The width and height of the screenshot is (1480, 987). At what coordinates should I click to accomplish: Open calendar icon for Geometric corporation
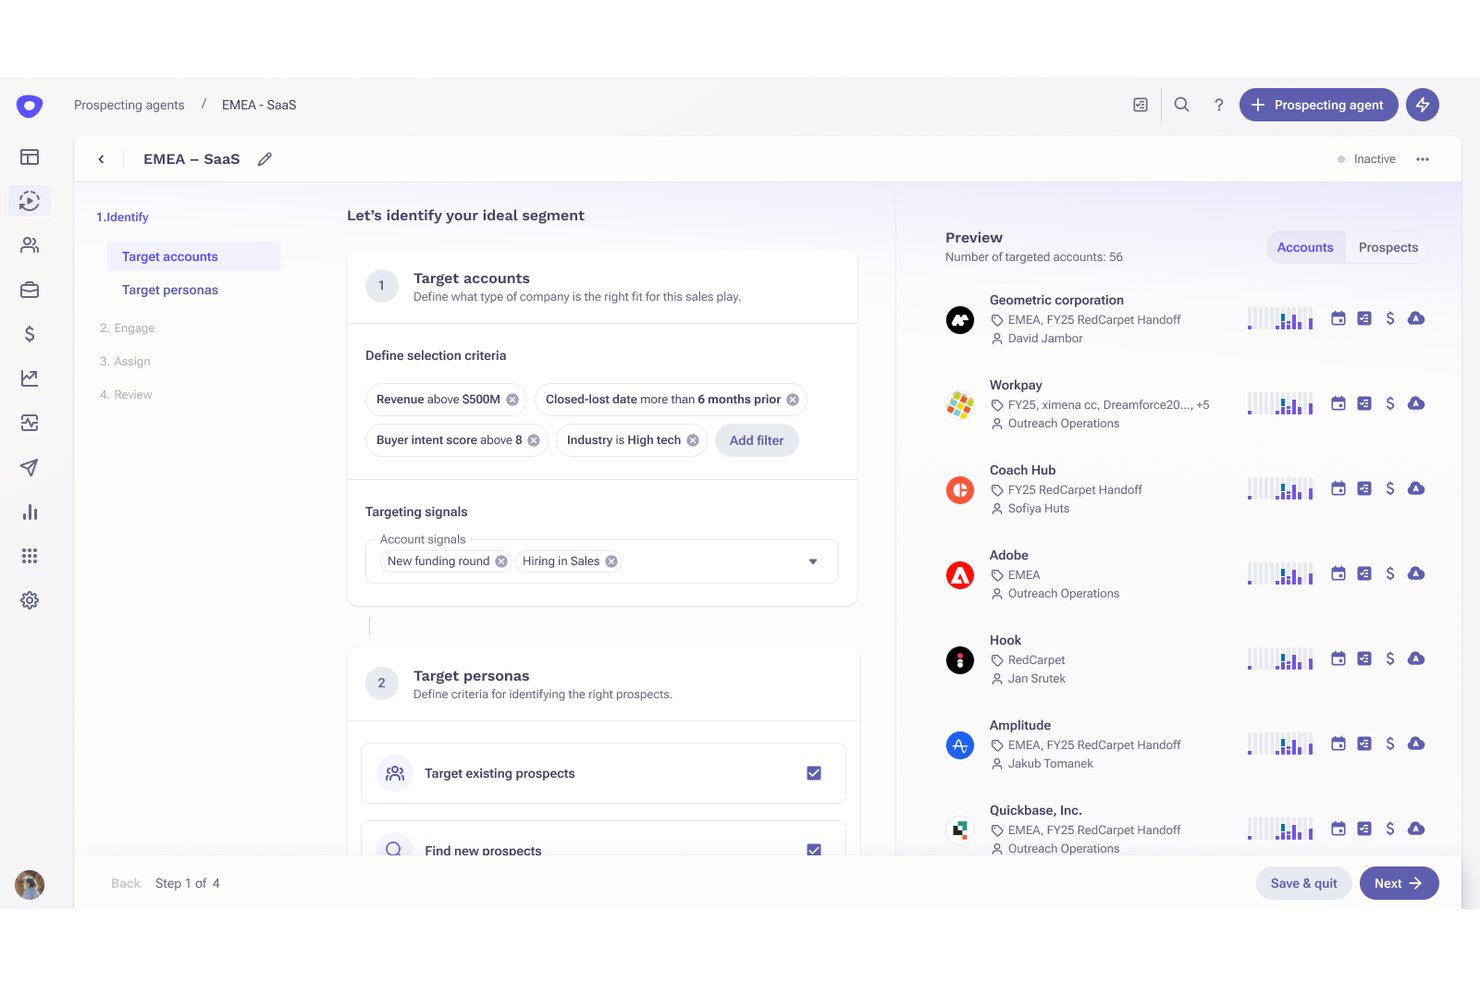click(x=1338, y=319)
